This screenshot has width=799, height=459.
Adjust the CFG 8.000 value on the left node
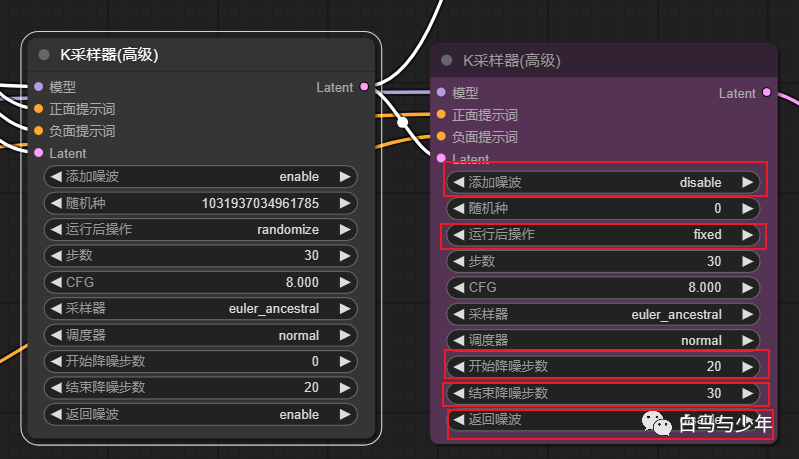click(x=200, y=282)
